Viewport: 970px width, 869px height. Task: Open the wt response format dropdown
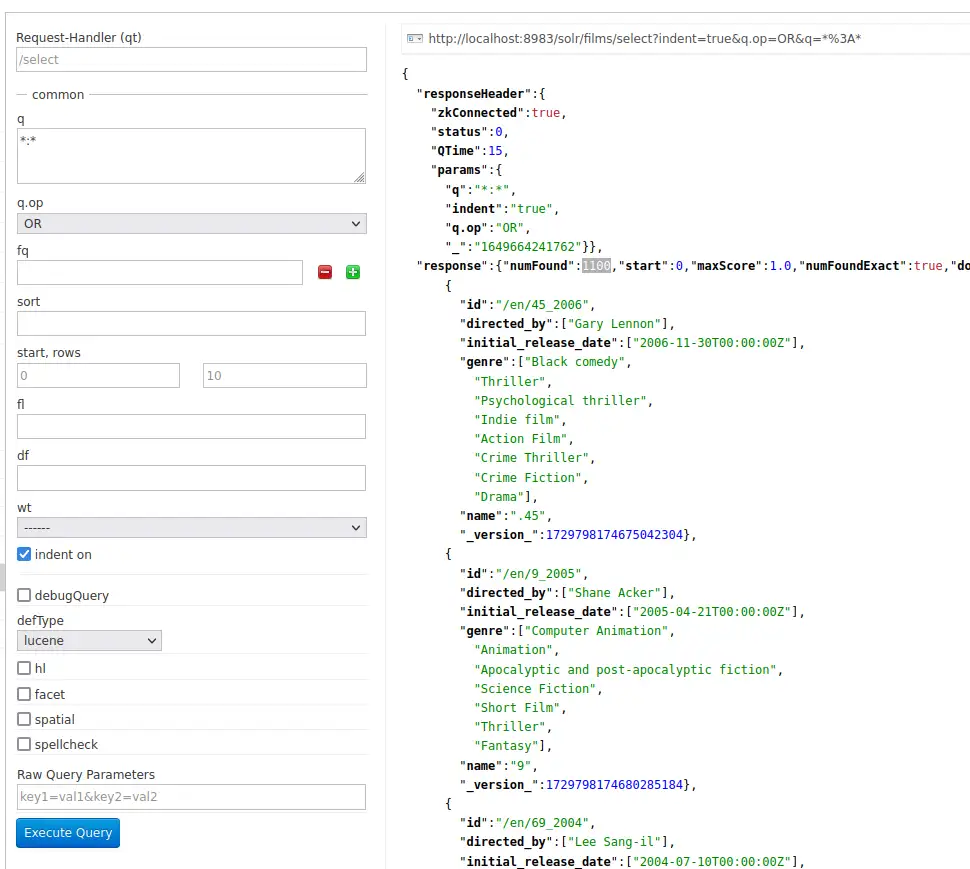192,528
